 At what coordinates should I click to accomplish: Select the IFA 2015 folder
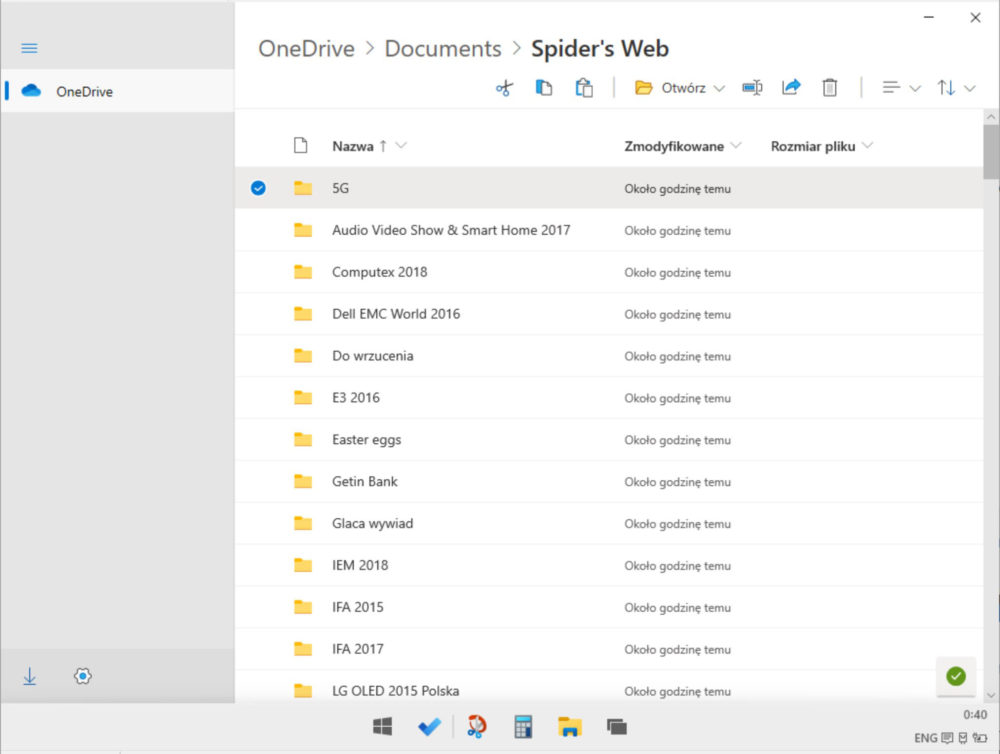point(358,607)
